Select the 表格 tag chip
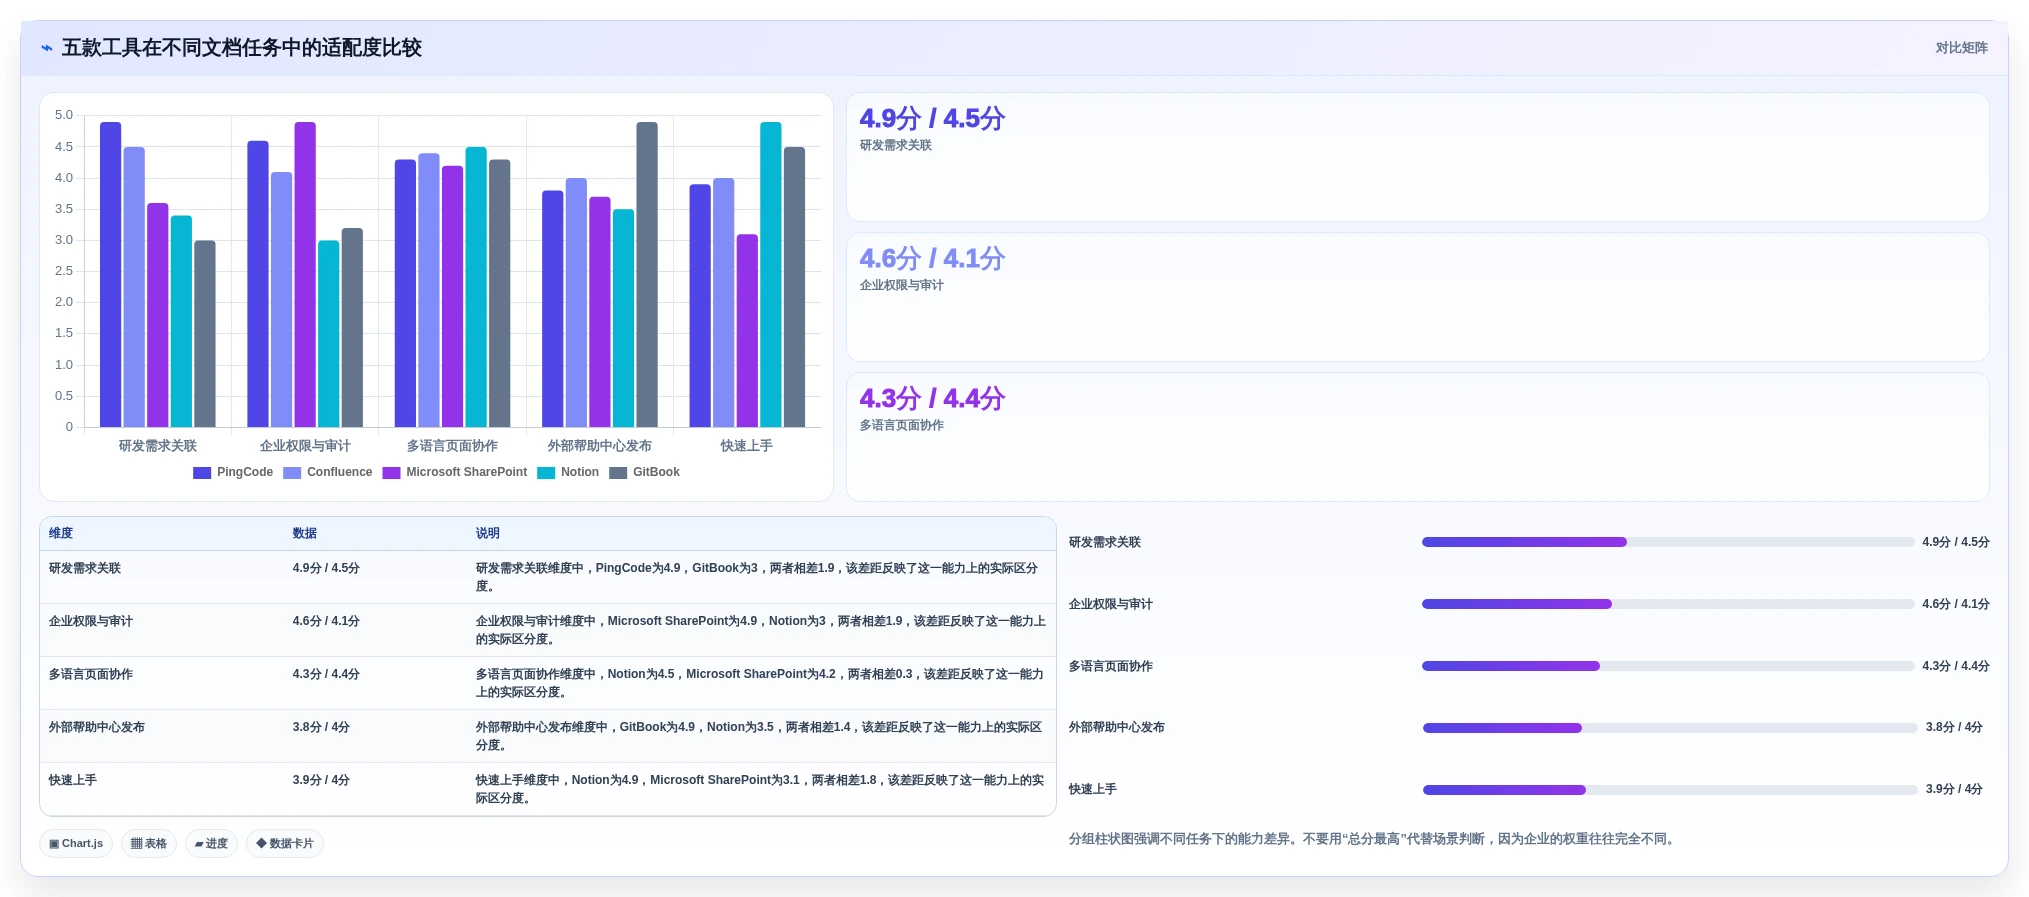The height and width of the screenshot is (897, 2029). pyautogui.click(x=149, y=844)
